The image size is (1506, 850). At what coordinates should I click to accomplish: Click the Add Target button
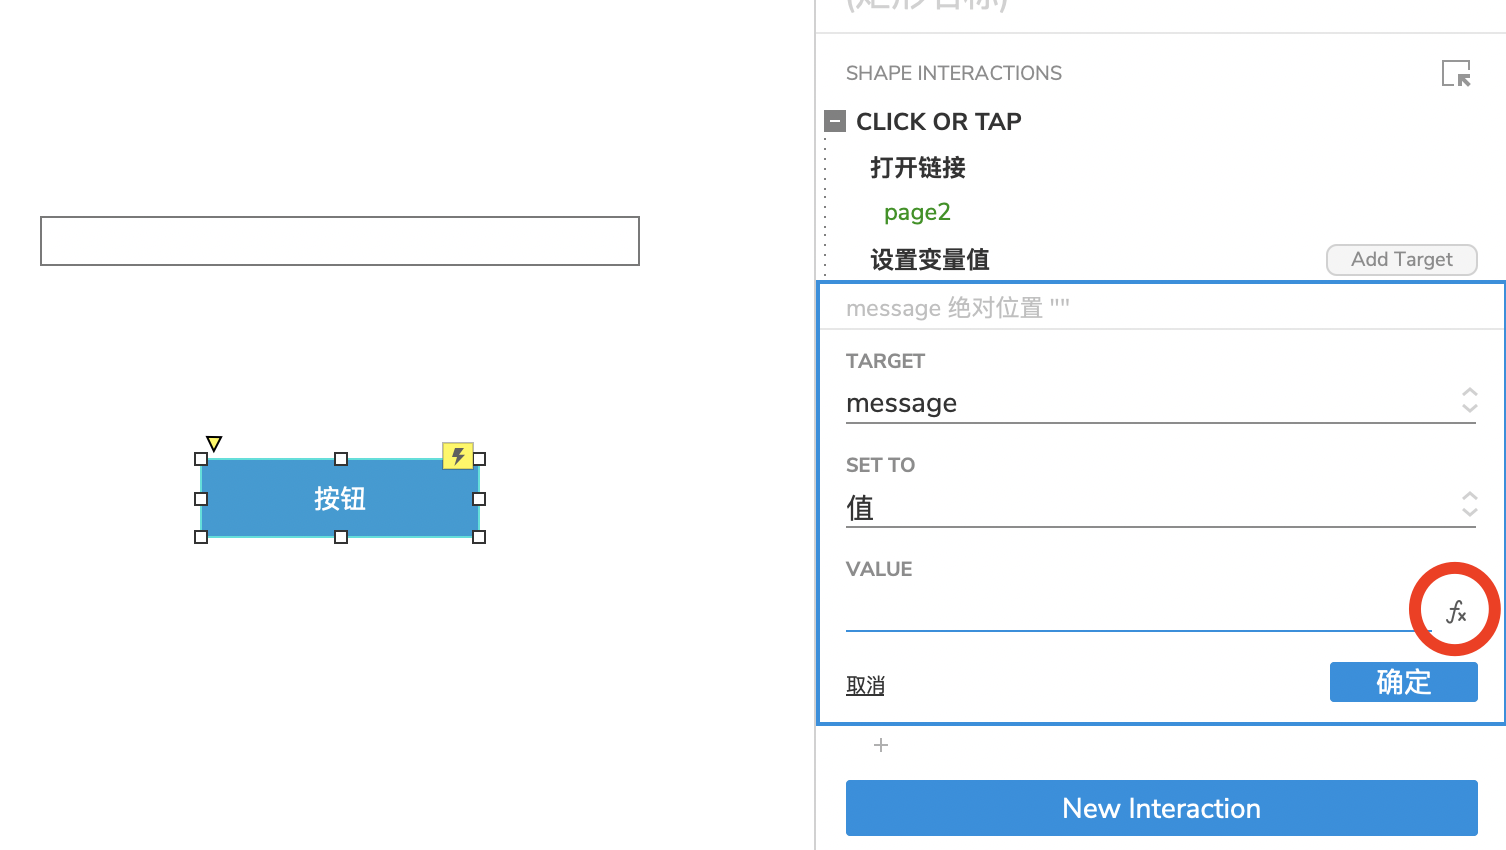point(1401,259)
